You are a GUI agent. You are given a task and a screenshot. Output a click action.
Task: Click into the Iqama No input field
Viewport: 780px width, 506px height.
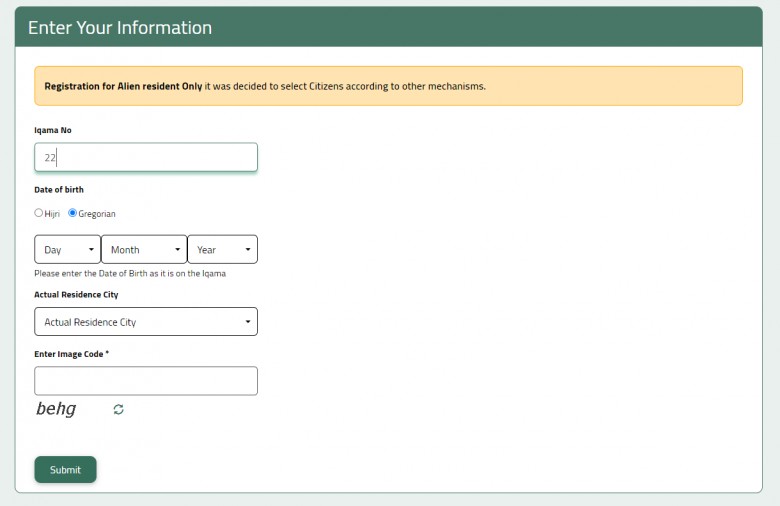[146, 158]
